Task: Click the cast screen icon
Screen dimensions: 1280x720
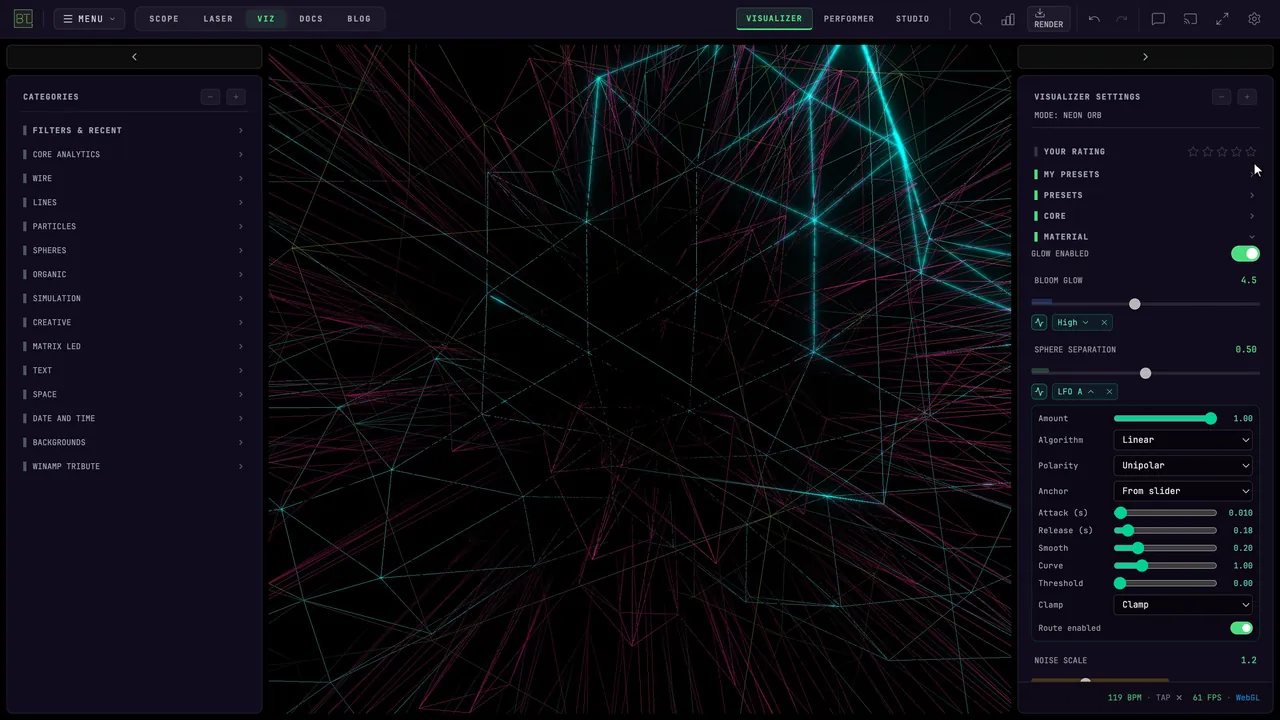Action: pyautogui.click(x=1190, y=19)
